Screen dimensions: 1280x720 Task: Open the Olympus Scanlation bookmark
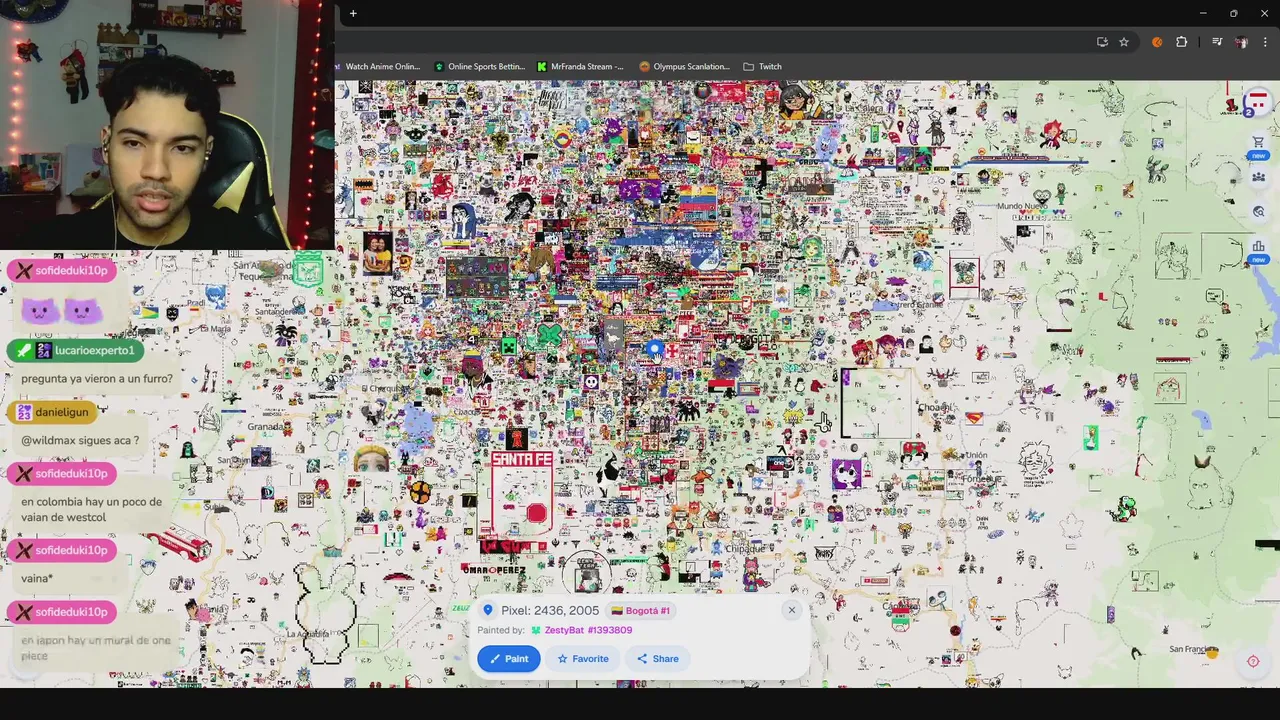(x=685, y=67)
